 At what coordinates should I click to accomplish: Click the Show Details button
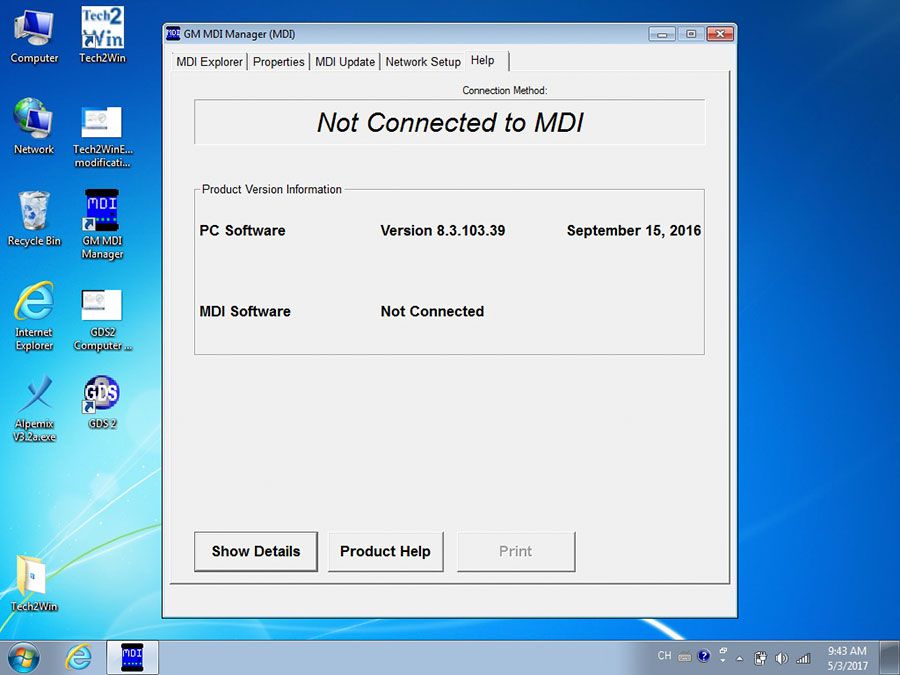tap(255, 551)
